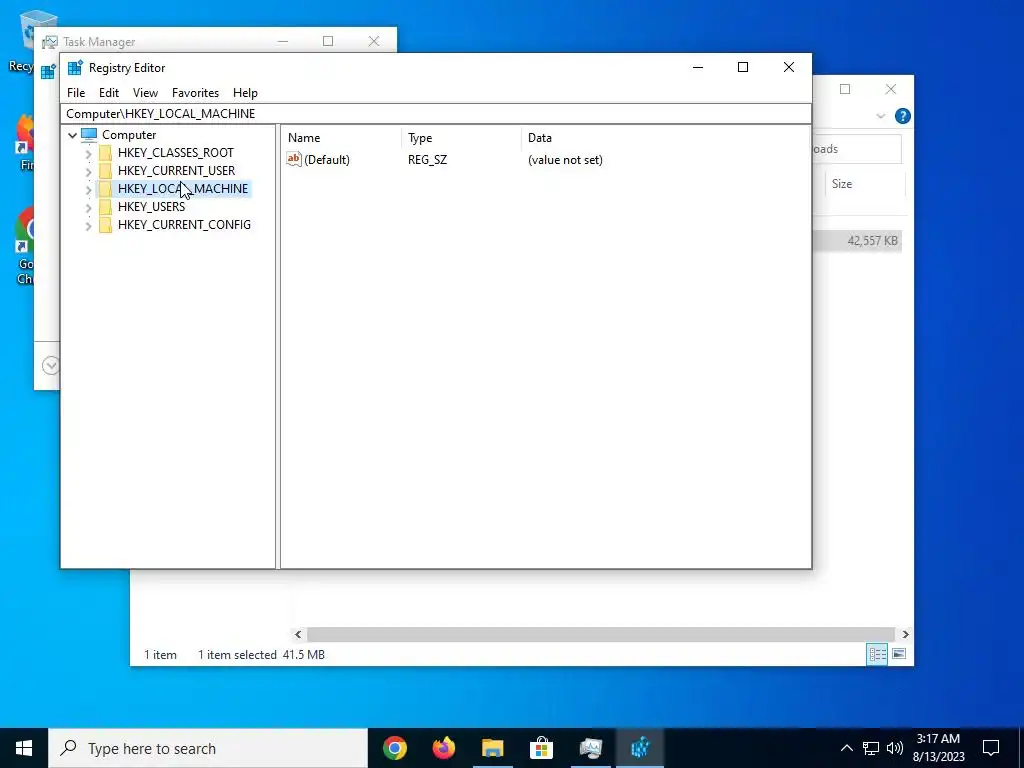The width and height of the screenshot is (1024, 768).
Task: Click the HKEY_CURRENT_CONFIG folder icon
Action: click(x=105, y=225)
